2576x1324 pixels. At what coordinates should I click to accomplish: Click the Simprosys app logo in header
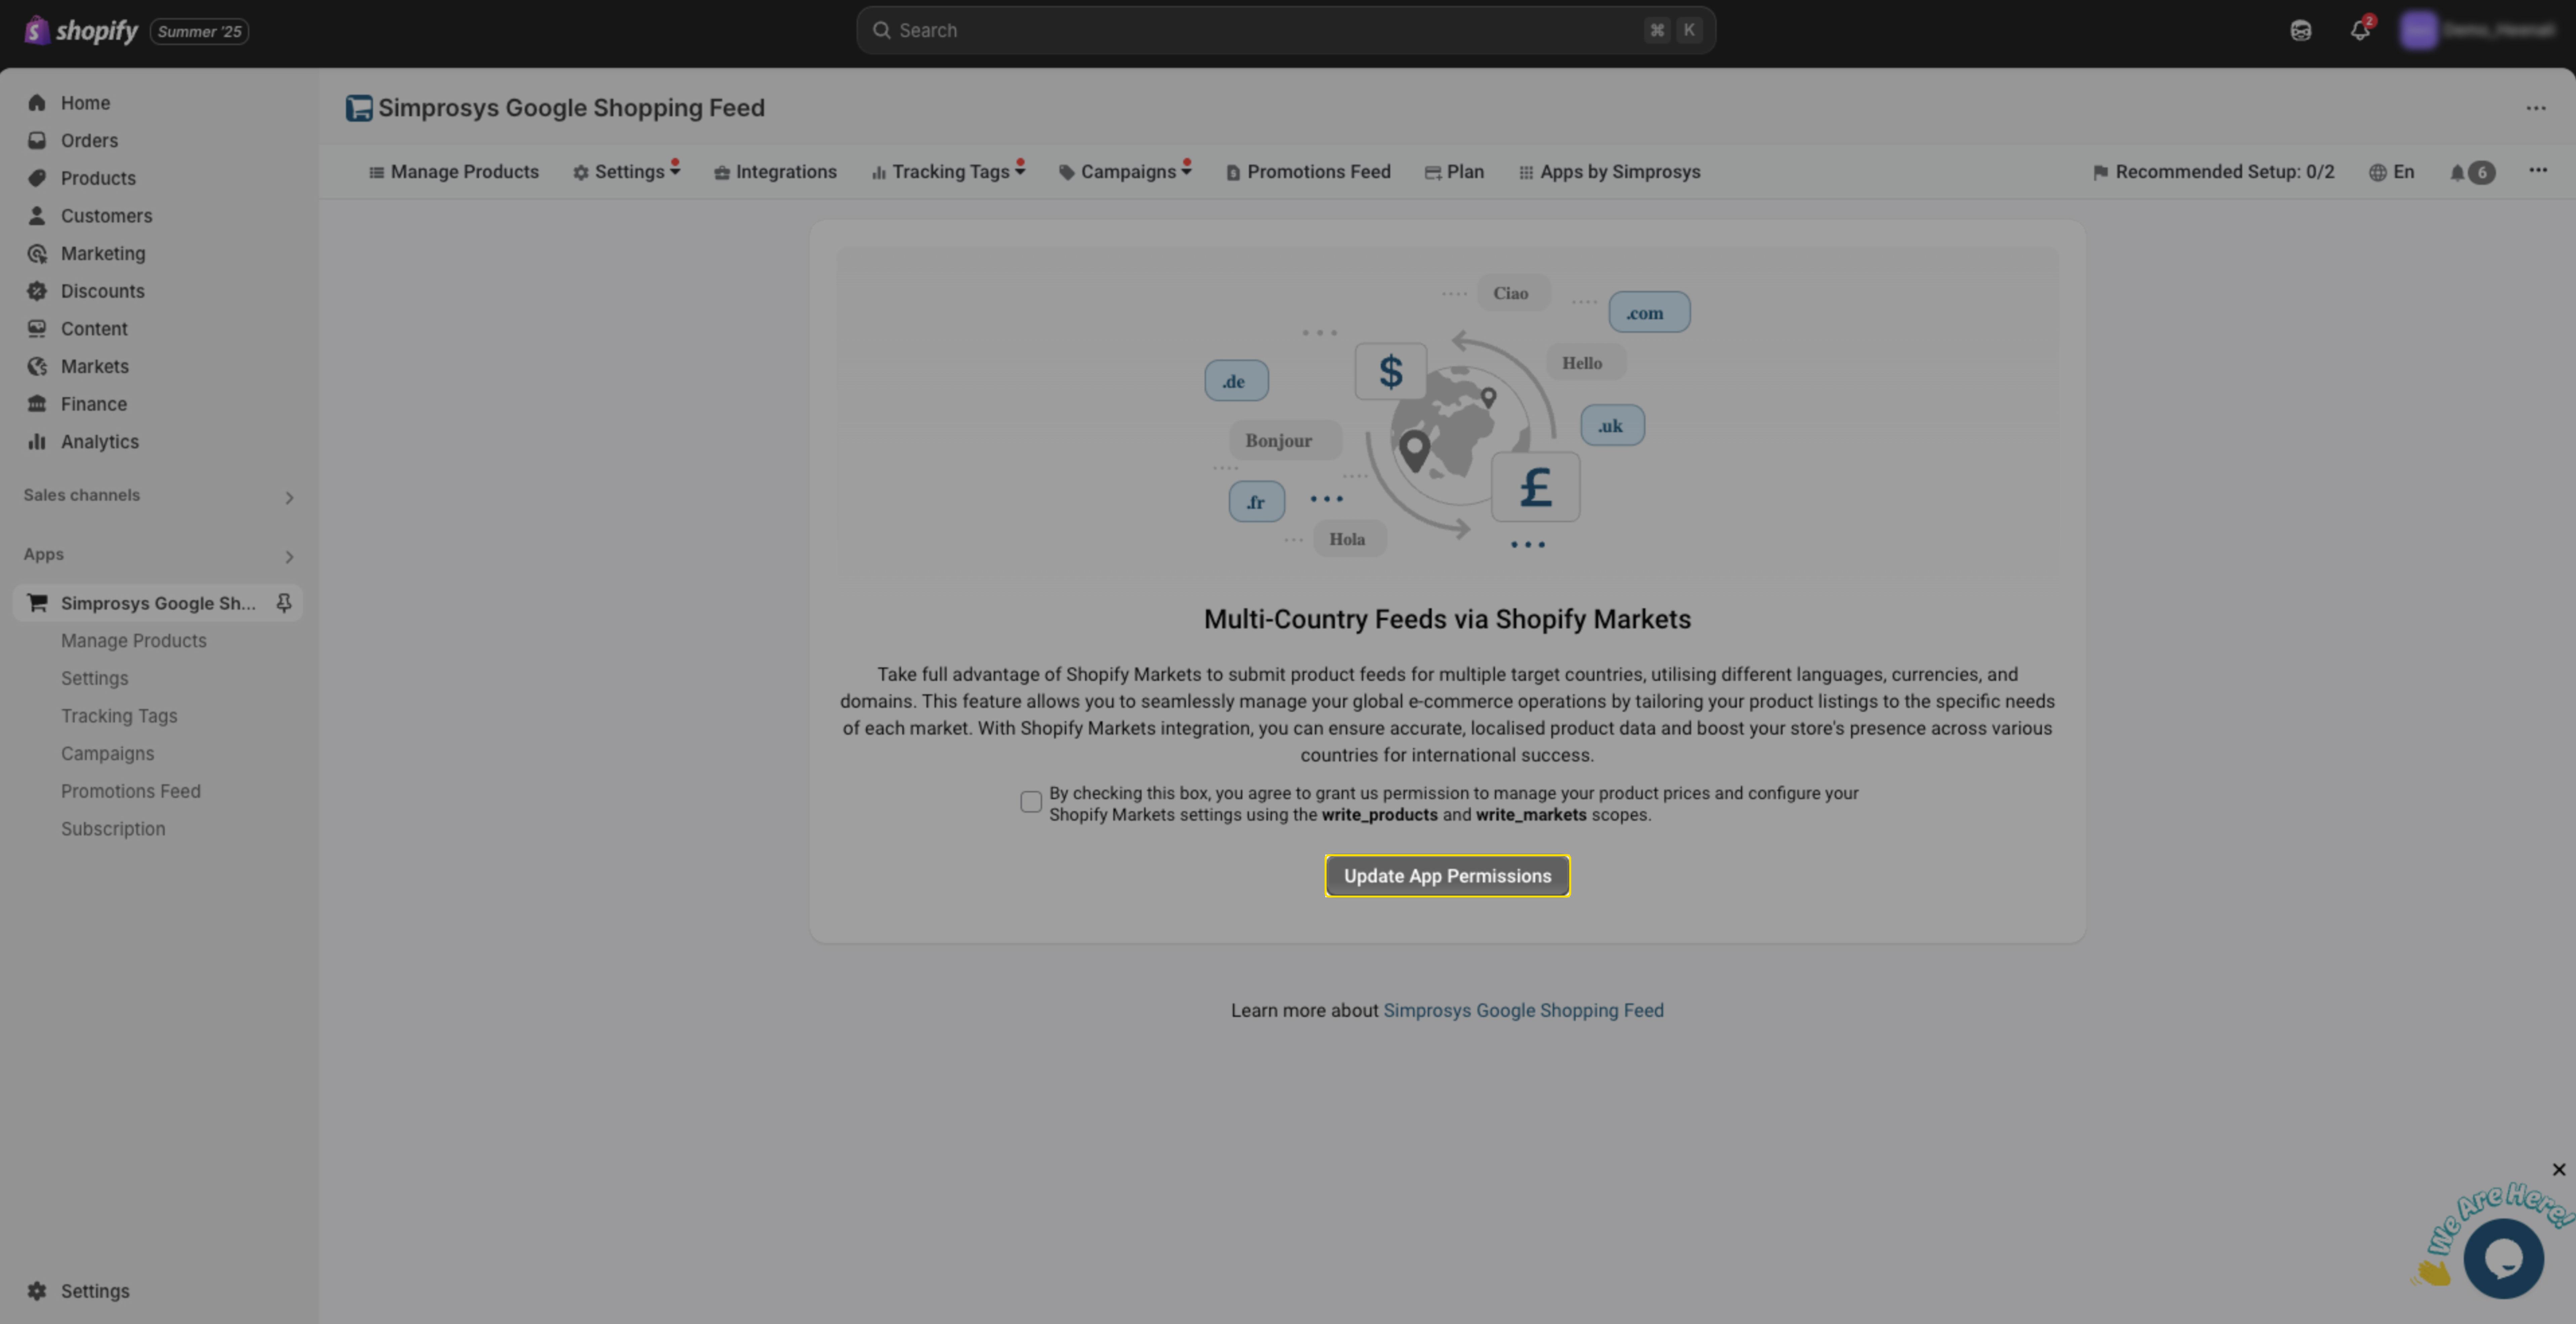(359, 108)
